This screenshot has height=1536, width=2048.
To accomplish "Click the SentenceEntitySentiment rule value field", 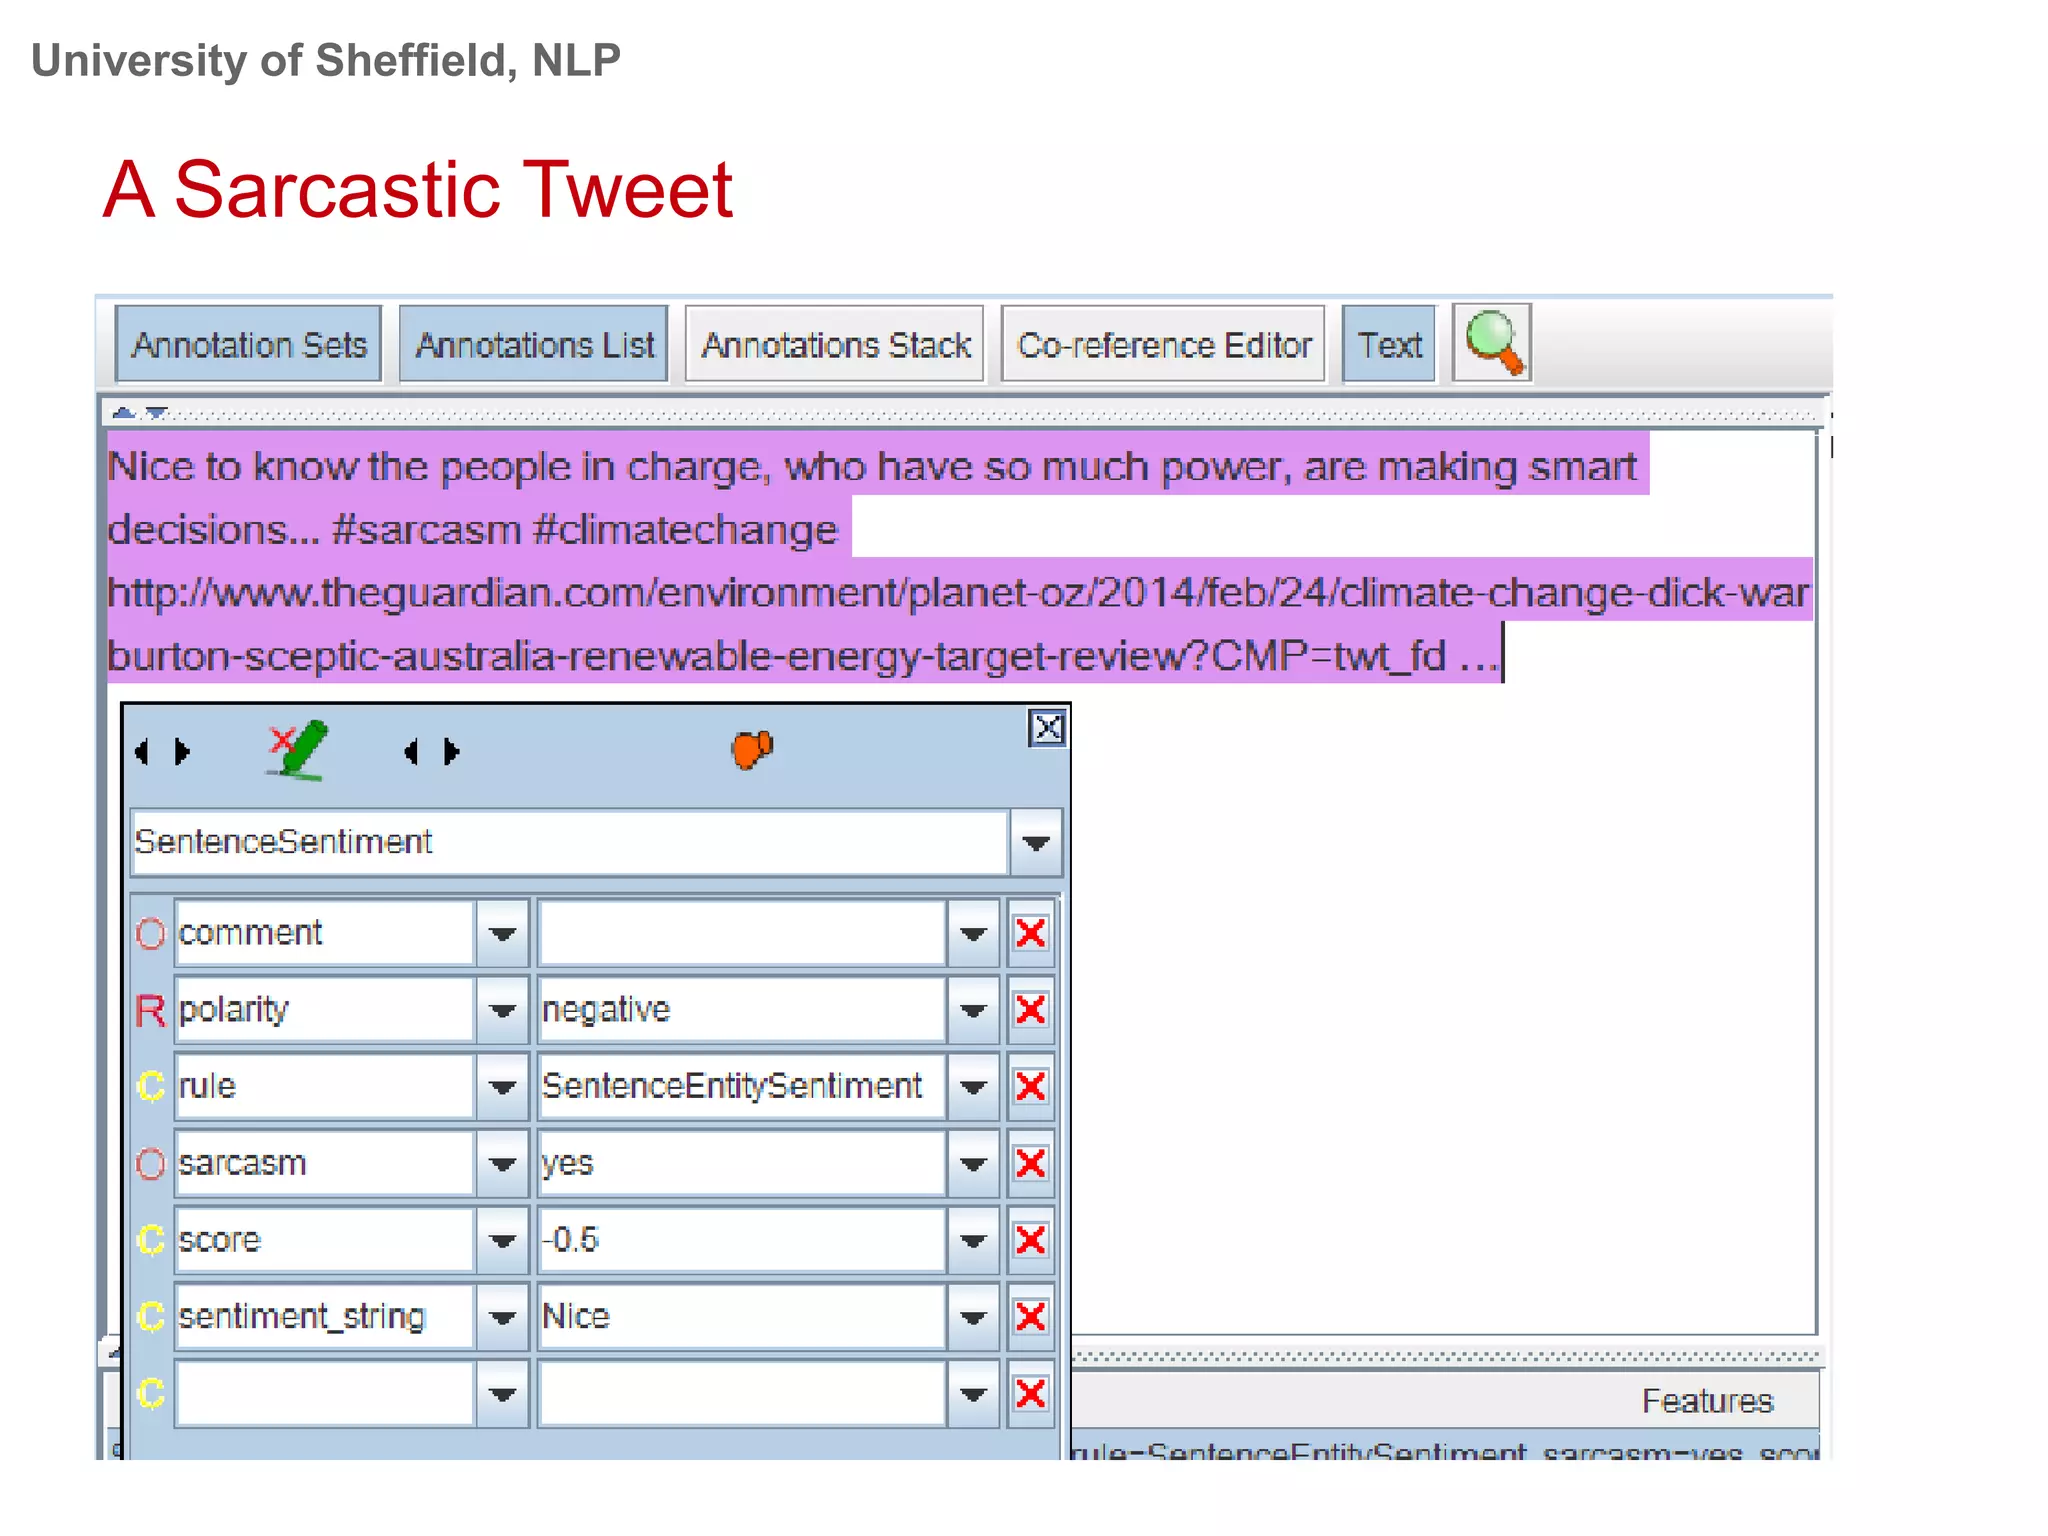I will (742, 1086).
